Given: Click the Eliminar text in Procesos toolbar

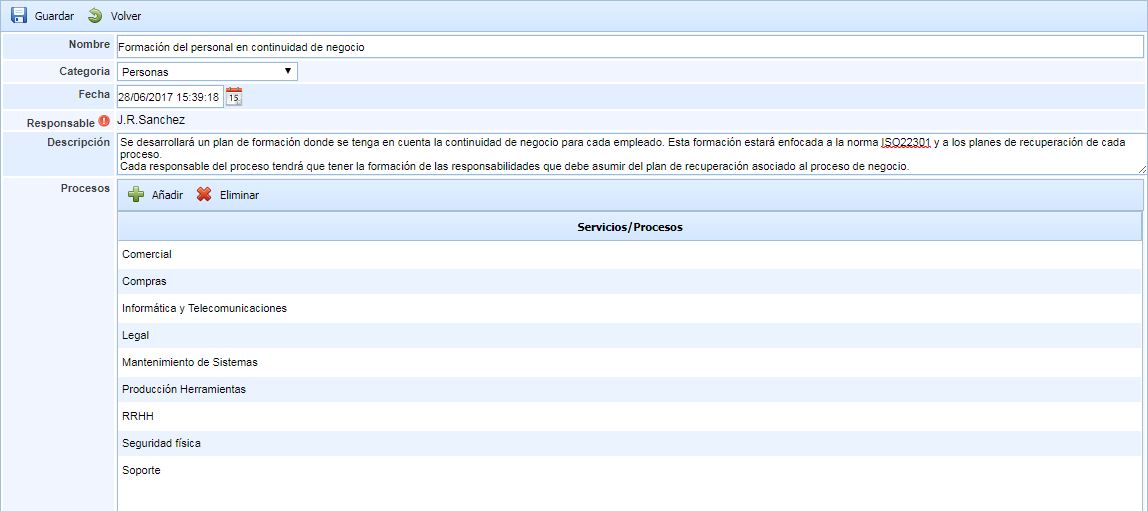Looking at the screenshot, I should (x=239, y=195).
